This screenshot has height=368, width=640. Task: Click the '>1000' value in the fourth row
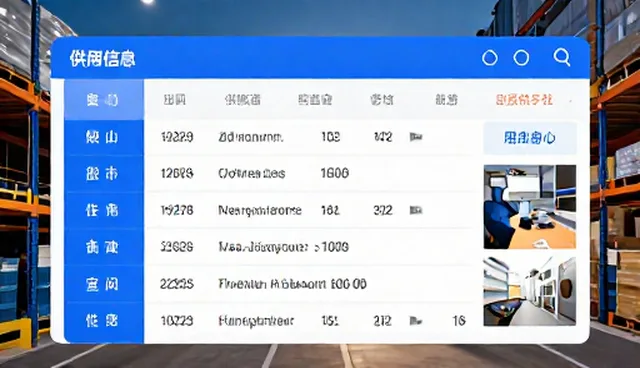coord(331,247)
